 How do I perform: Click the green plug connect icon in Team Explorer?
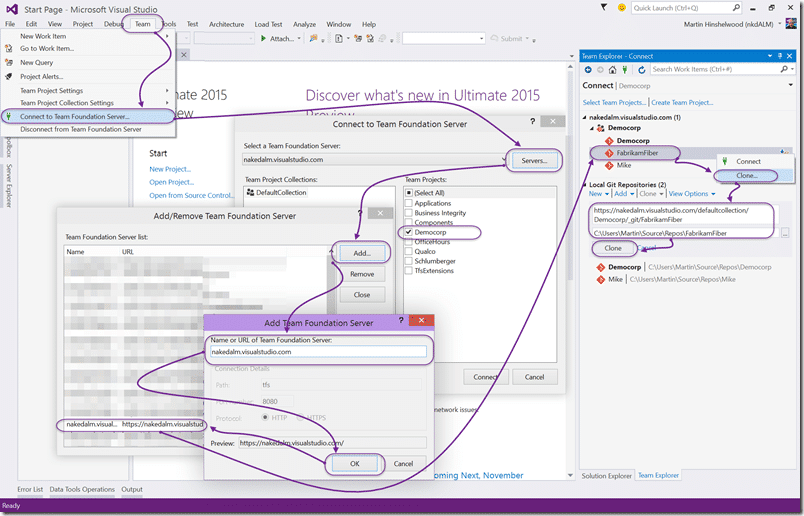pyautogui.click(x=625, y=69)
